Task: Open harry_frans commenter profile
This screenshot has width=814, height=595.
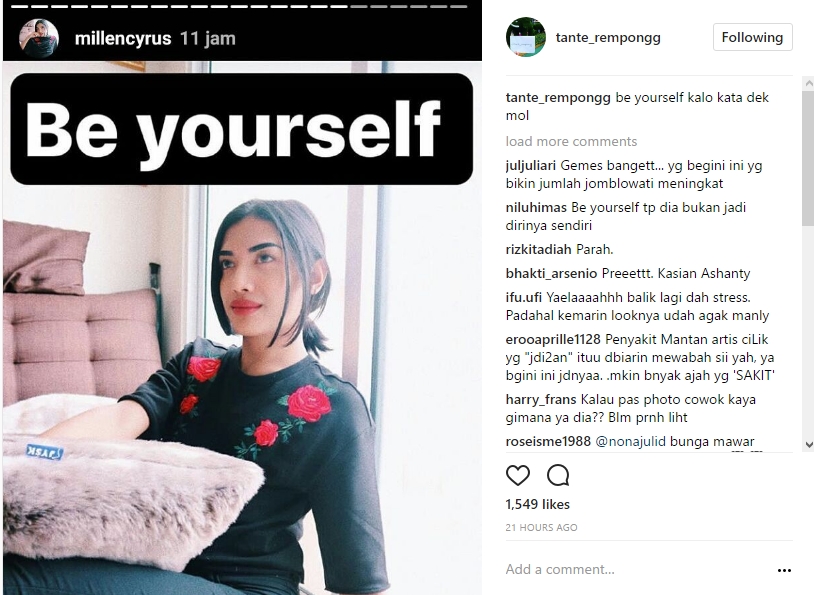Action: point(540,399)
